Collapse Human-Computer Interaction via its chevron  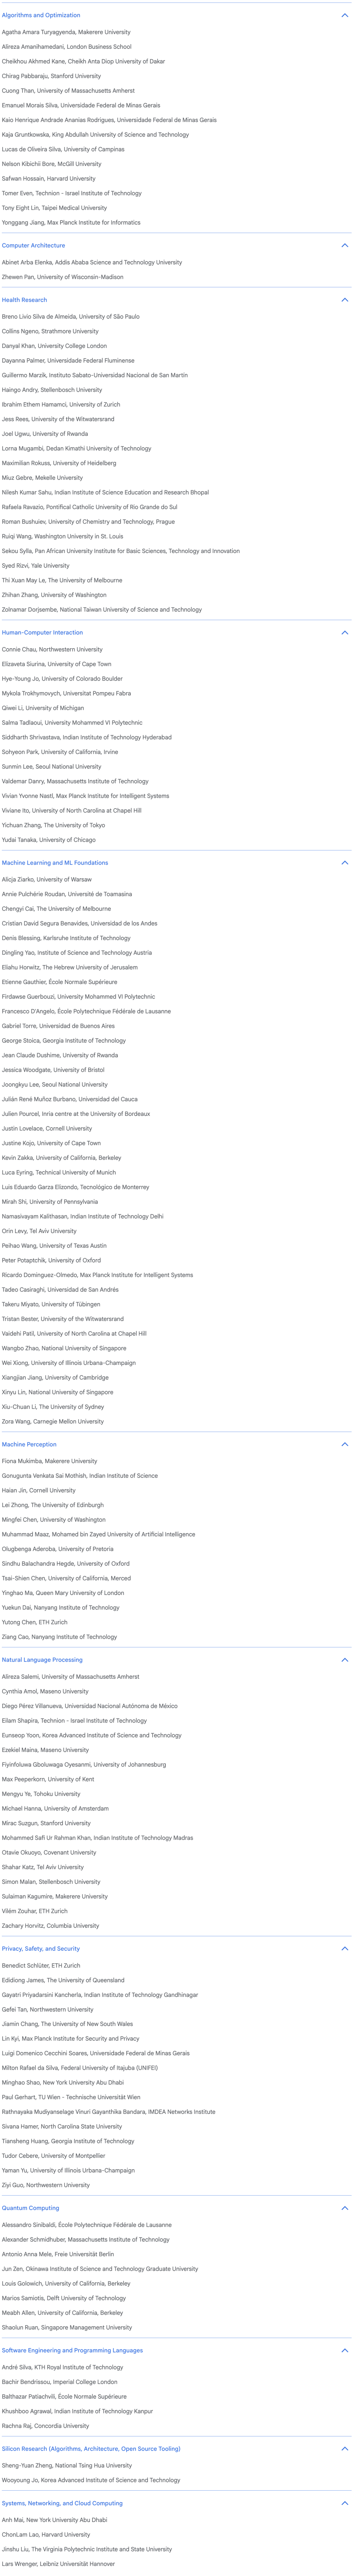345,632
